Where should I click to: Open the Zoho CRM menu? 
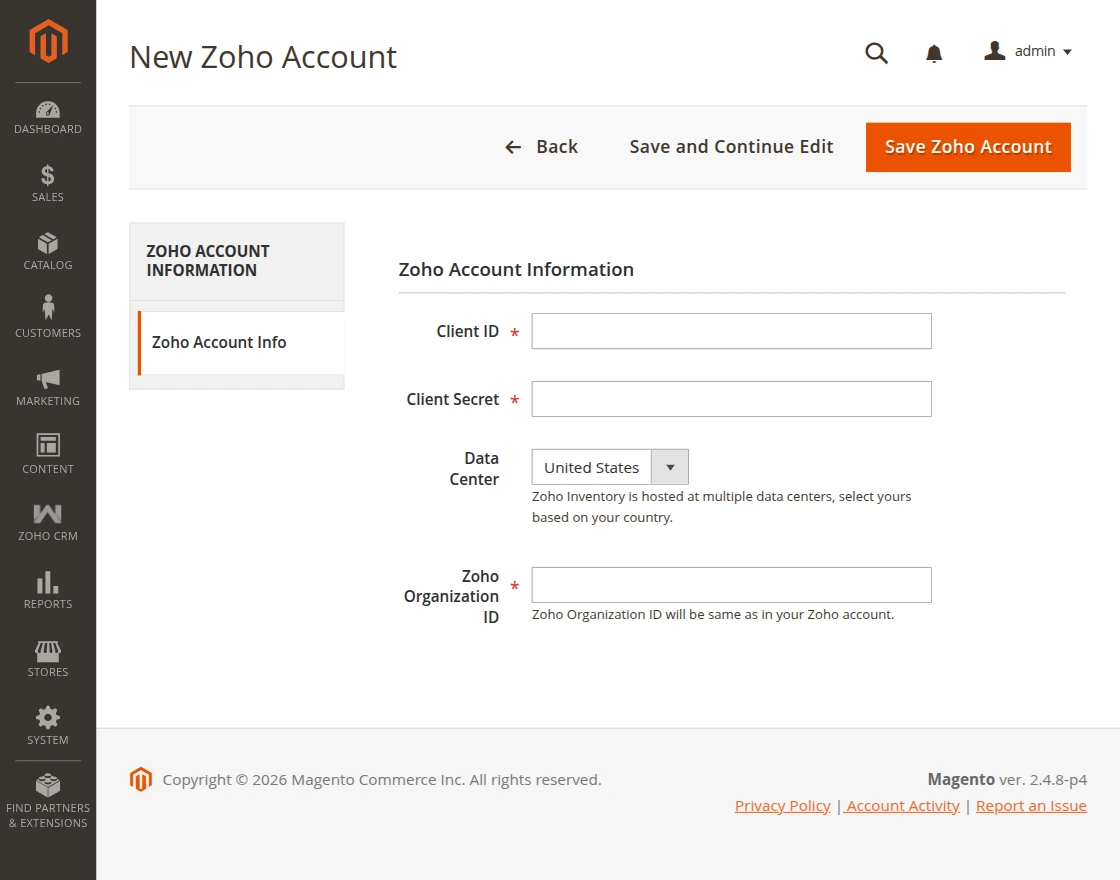click(x=48, y=524)
